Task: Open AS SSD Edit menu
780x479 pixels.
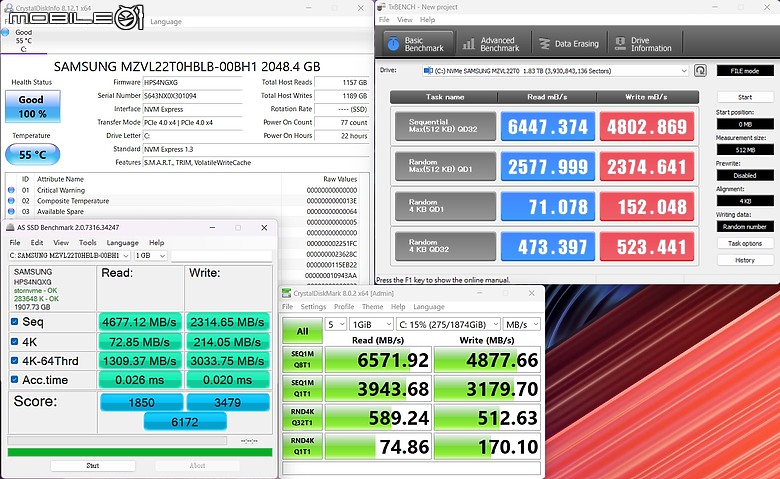Action: point(37,242)
